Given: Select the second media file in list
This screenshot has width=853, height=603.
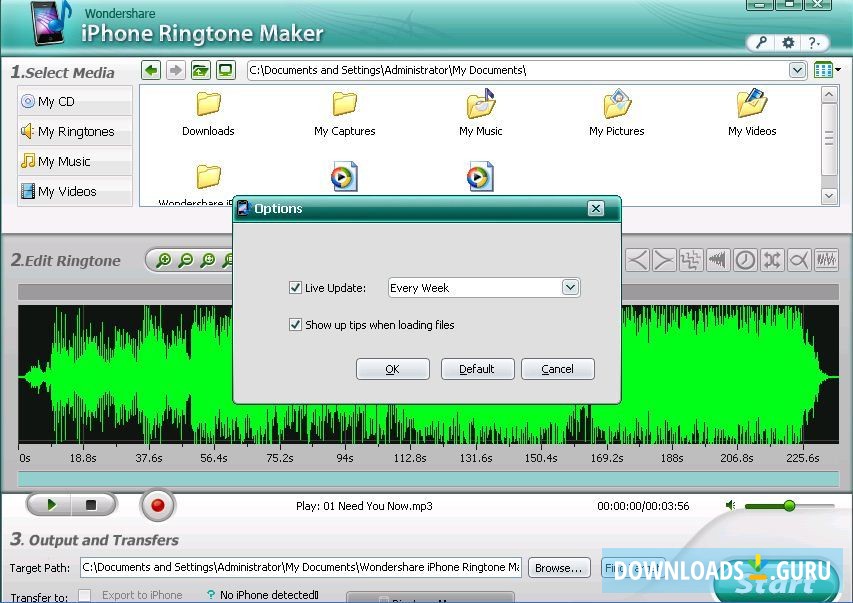Looking at the screenshot, I should click(x=480, y=176).
